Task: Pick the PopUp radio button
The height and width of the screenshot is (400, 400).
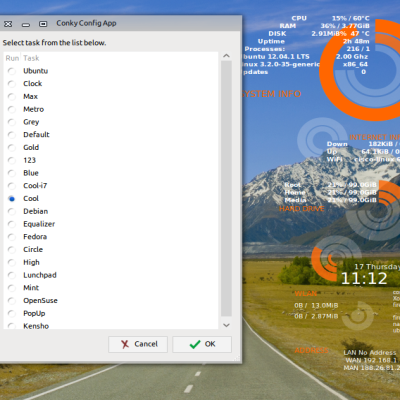Action: pos(12,314)
